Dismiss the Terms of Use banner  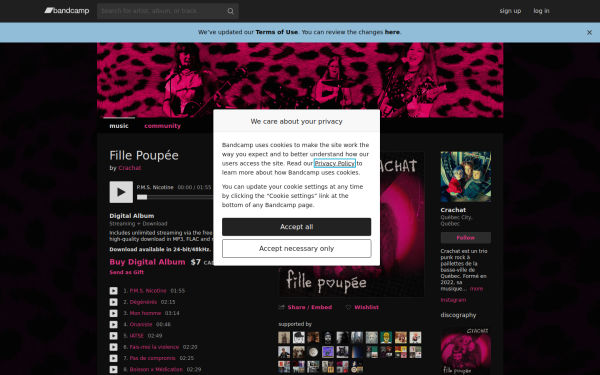[589, 33]
